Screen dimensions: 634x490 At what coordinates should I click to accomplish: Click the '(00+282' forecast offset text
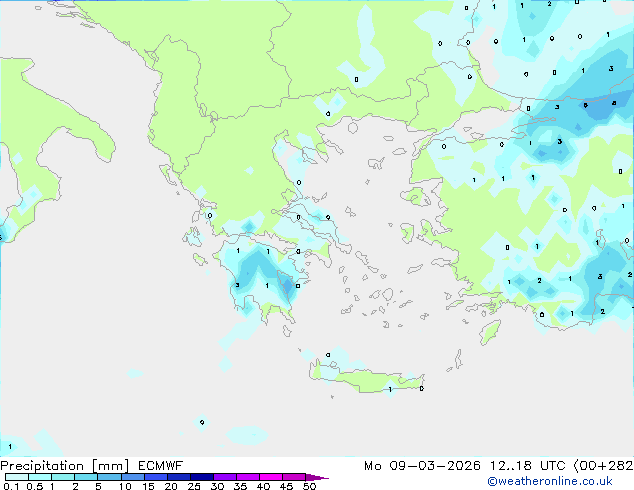click(x=603, y=466)
